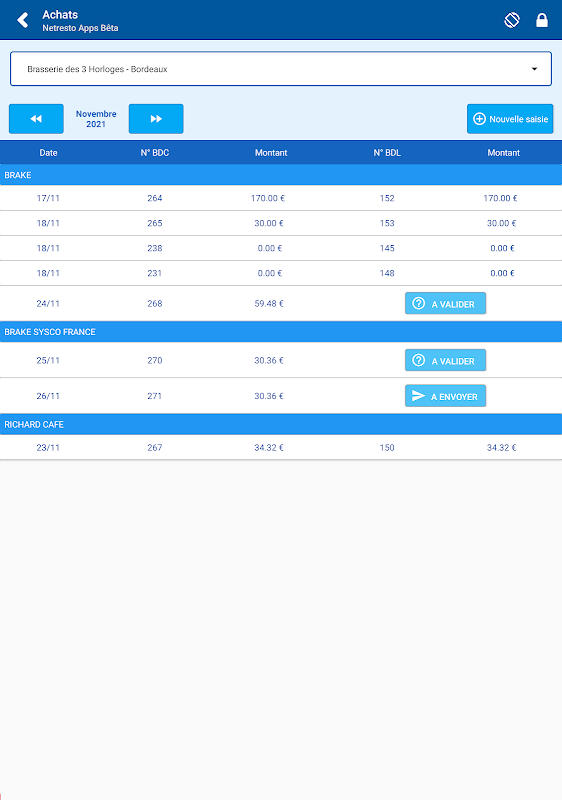Open the restaurant selection dropdown arrow
The width and height of the screenshot is (562, 800).
[534, 69]
